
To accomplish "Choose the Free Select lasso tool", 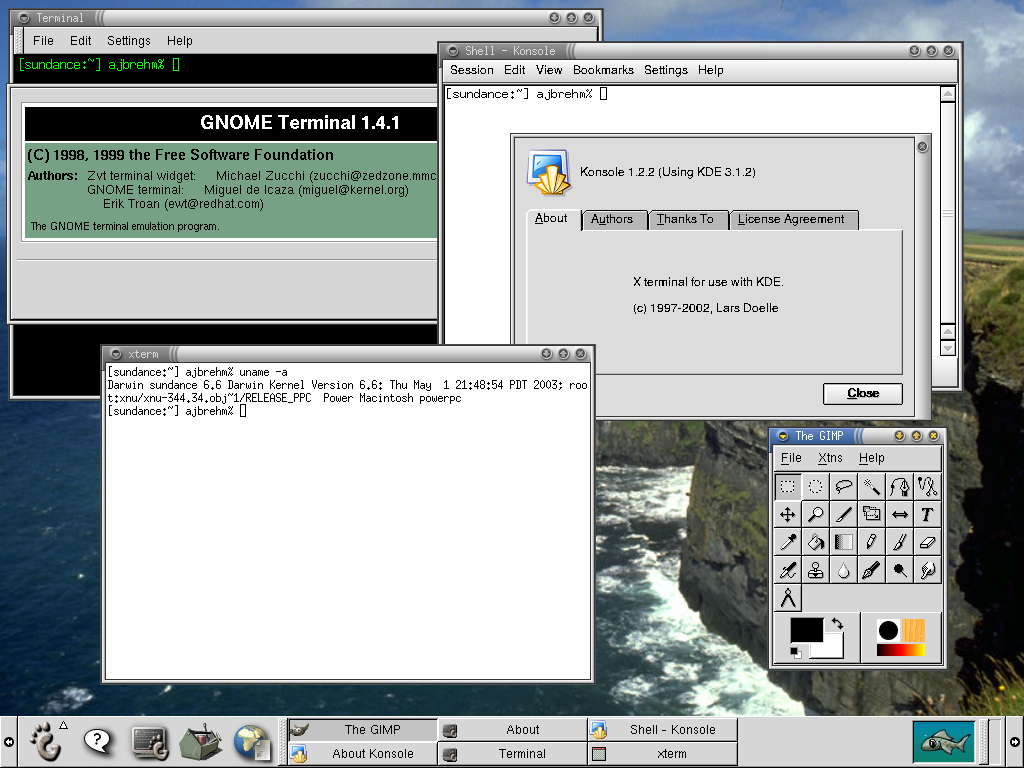I will [x=844, y=487].
